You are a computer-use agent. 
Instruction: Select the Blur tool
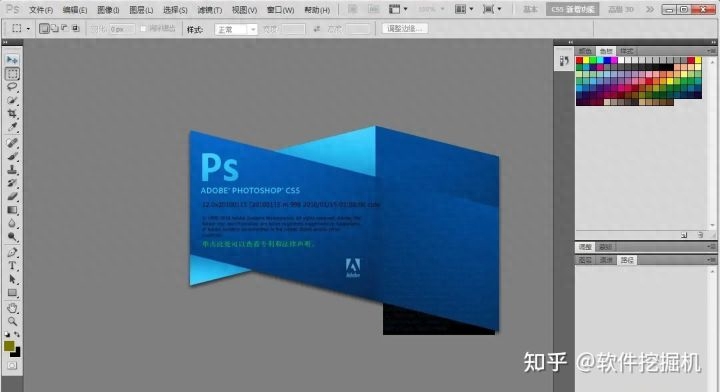(x=12, y=224)
